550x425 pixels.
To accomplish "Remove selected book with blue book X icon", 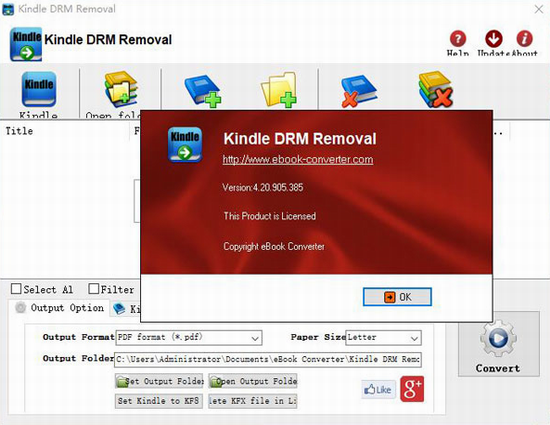I will (x=358, y=90).
